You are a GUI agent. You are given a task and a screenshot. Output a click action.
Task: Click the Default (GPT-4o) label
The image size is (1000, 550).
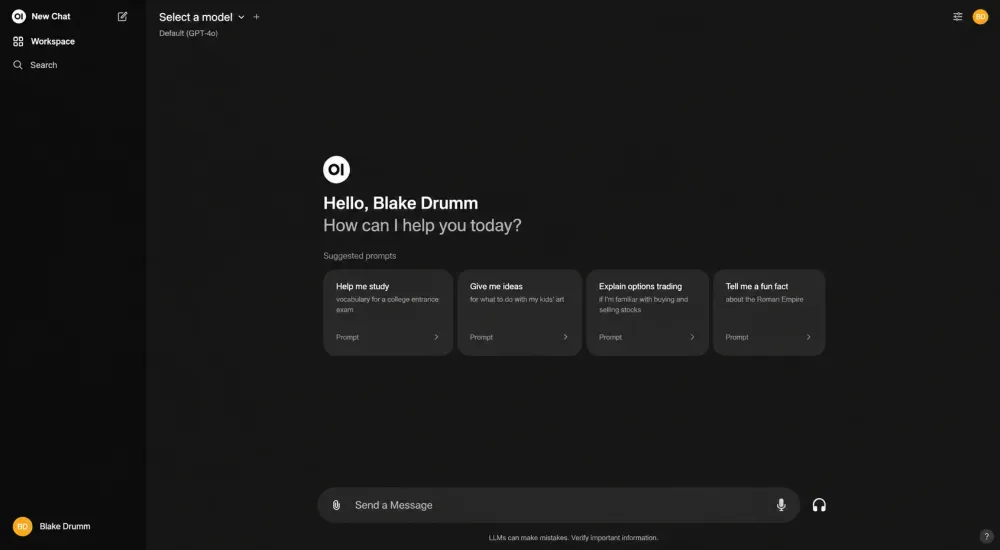point(188,33)
